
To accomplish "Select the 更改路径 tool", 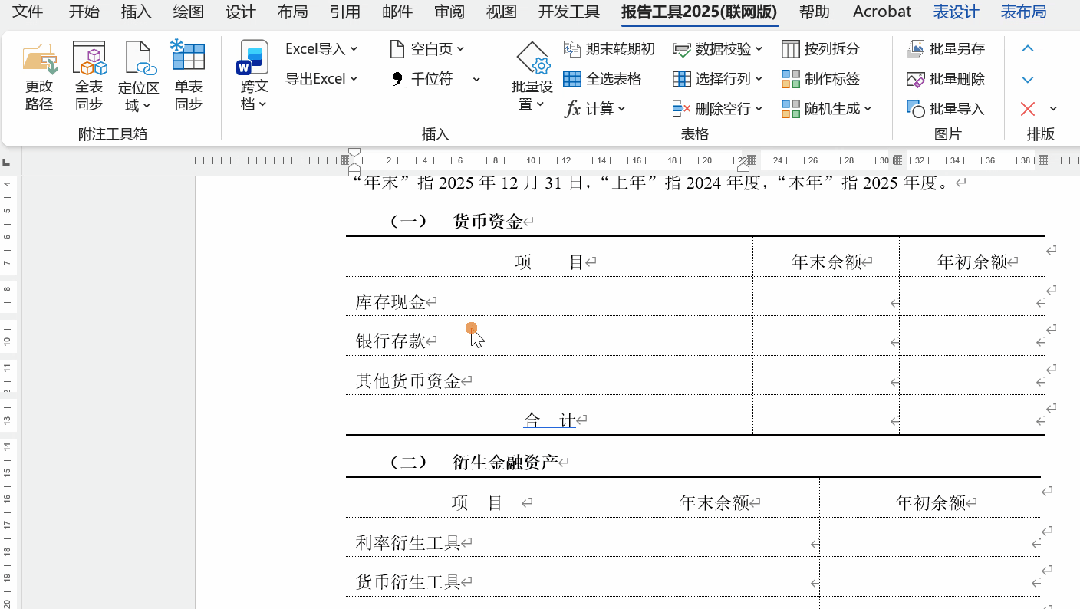I will [x=38, y=75].
